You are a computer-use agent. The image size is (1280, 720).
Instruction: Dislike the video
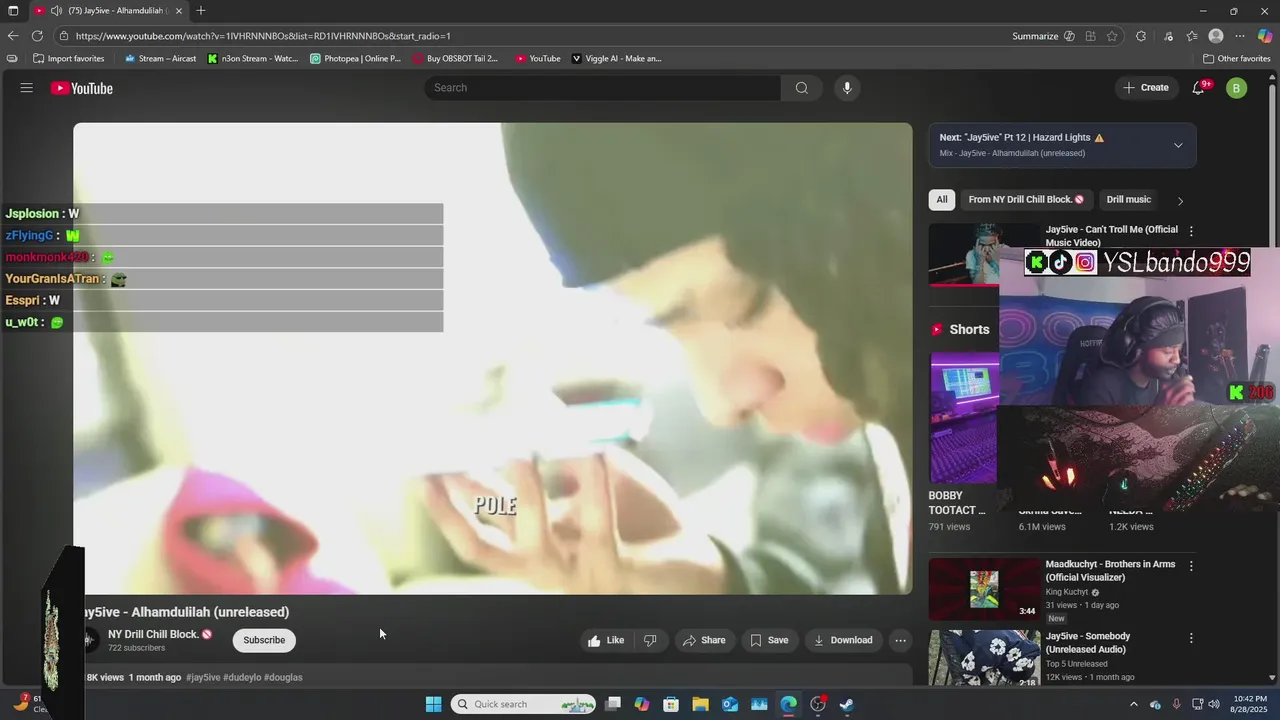click(x=650, y=640)
